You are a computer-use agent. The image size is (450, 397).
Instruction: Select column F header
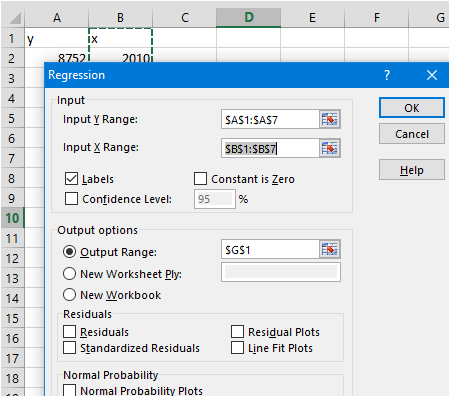point(376,18)
